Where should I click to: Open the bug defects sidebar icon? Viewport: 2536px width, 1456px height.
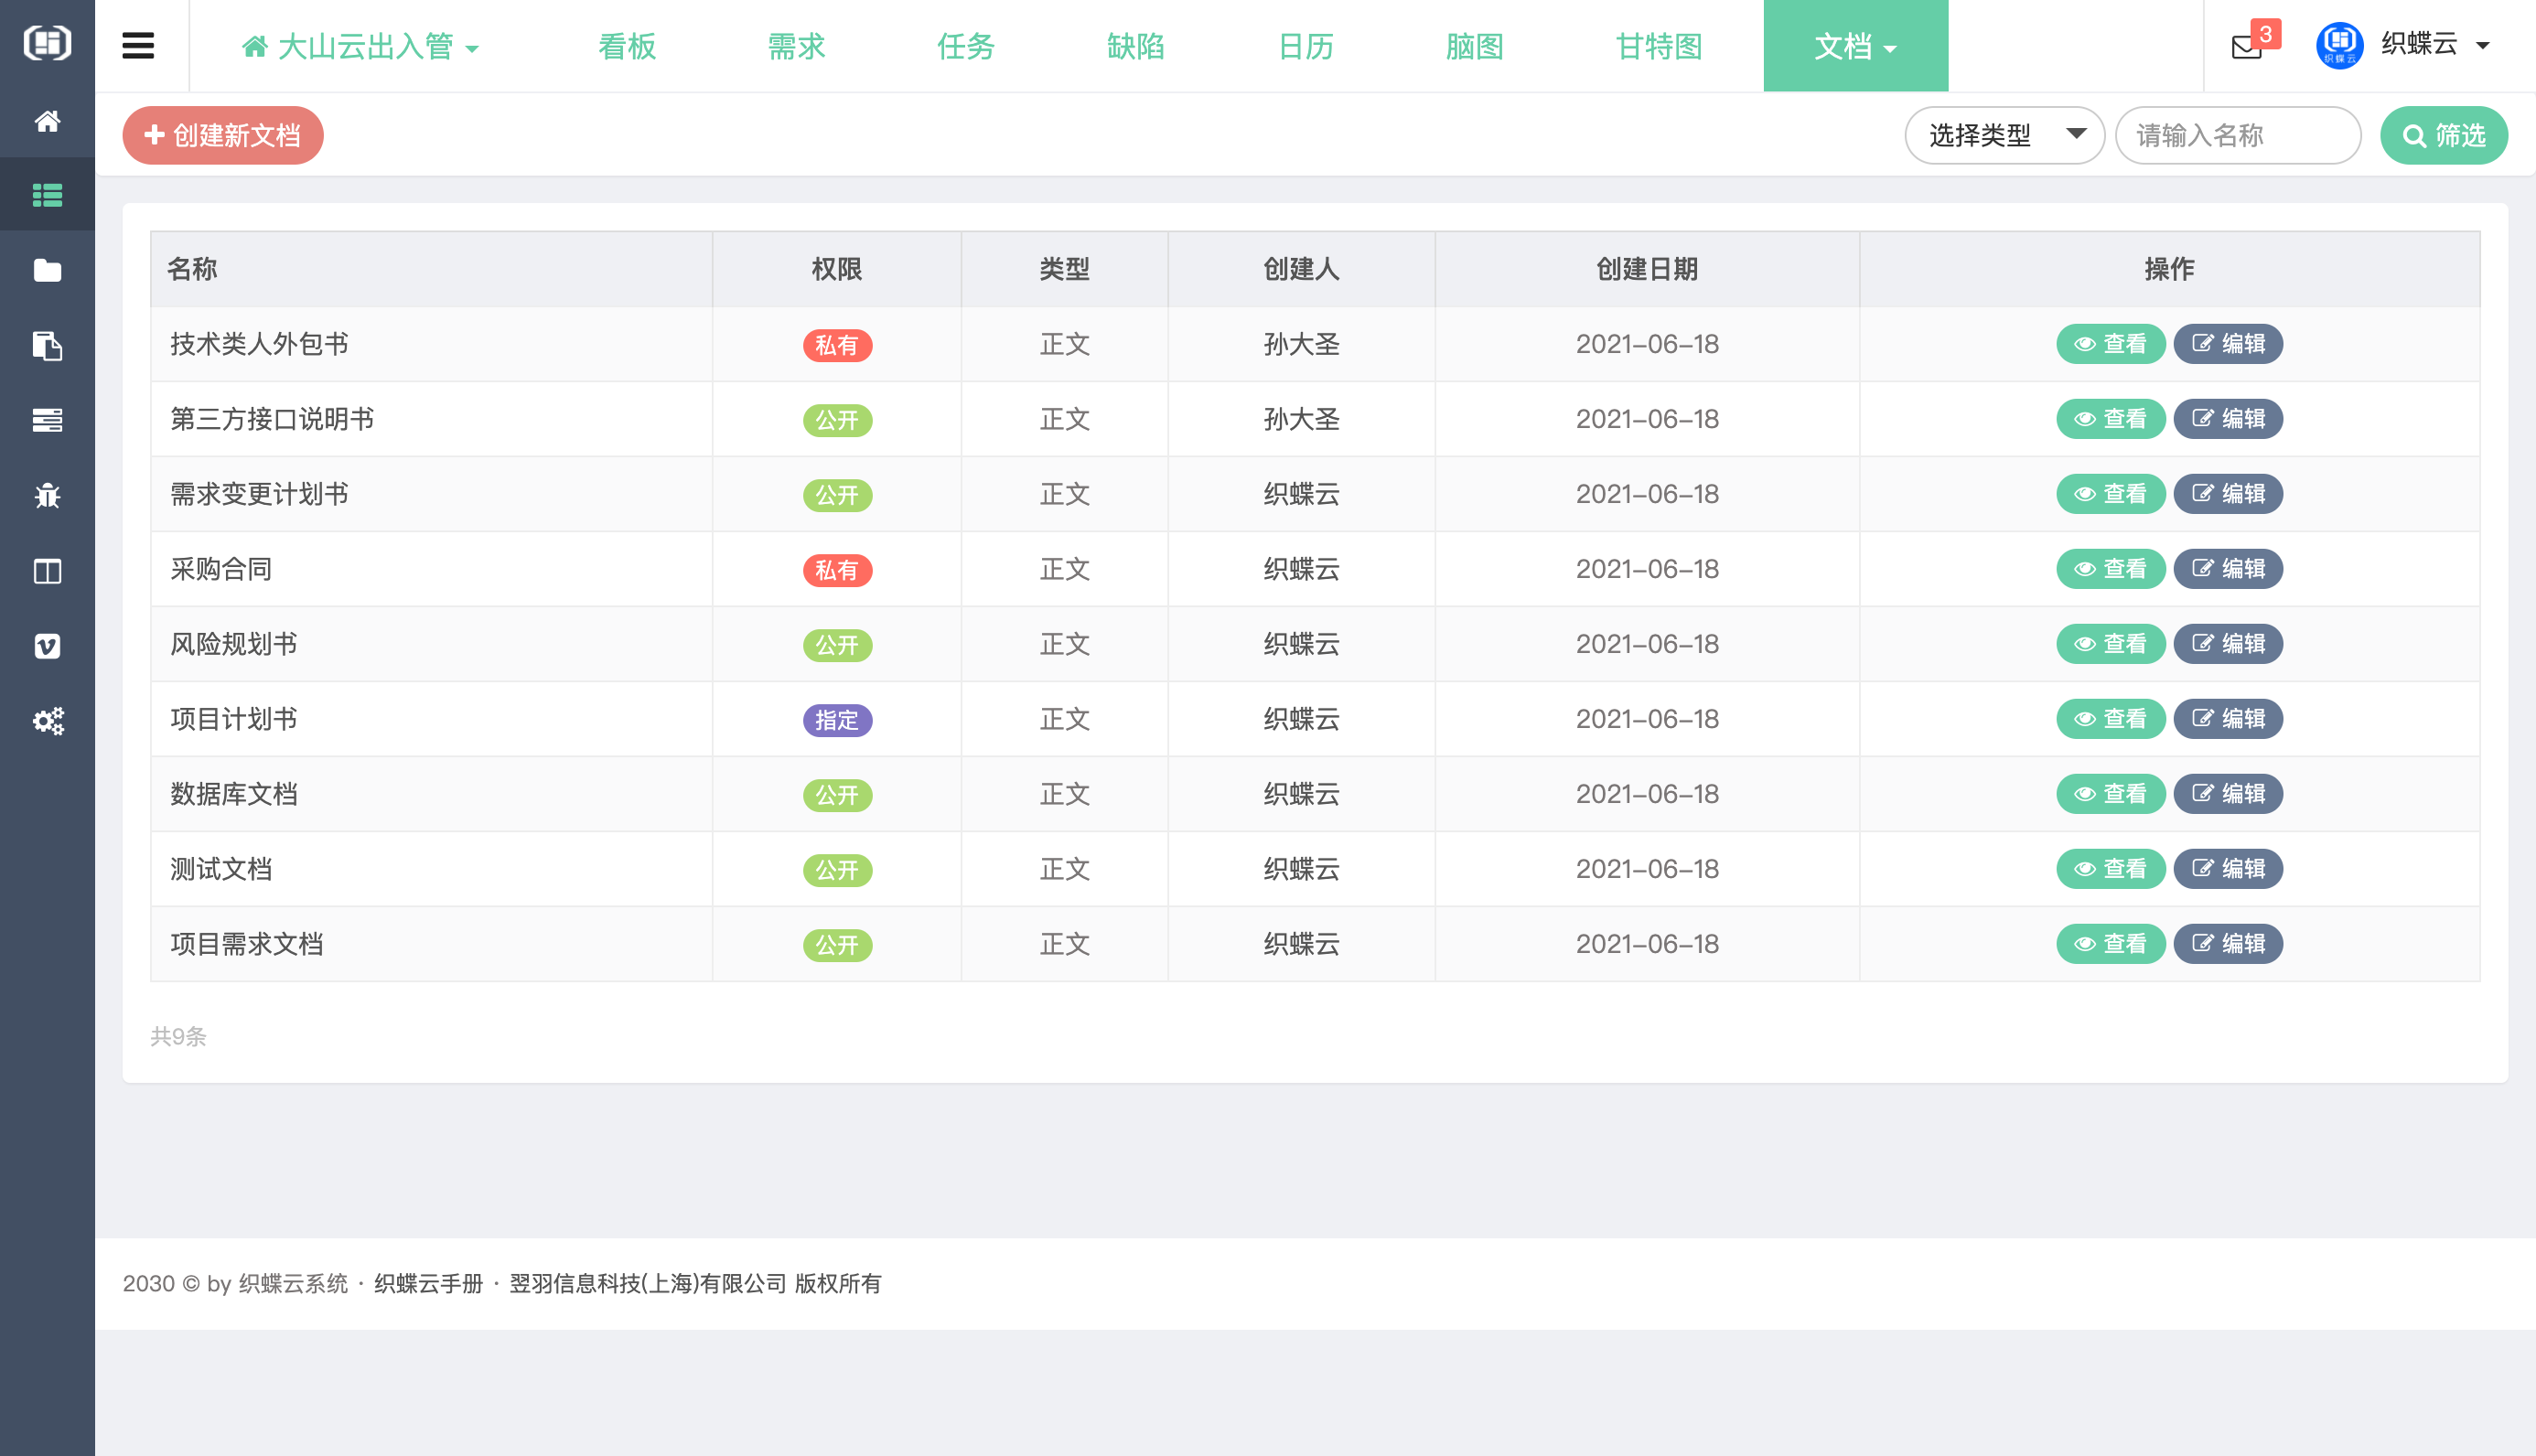[x=47, y=495]
